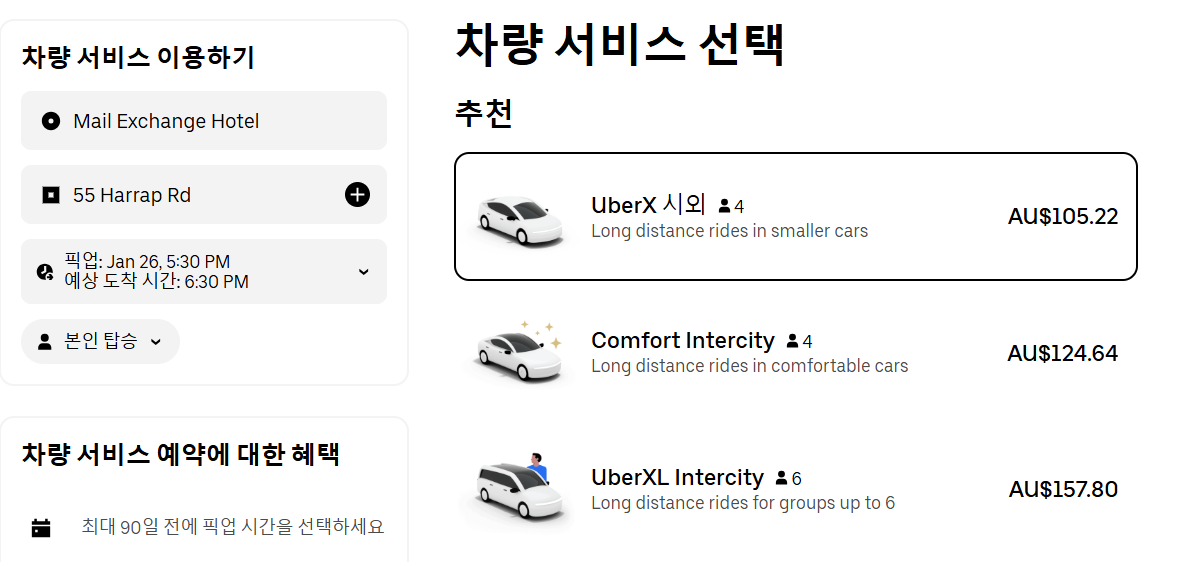The image size is (1179, 562).
Task: Edit the Mail Exchange Hotel pickup field
Action: [x=203, y=121]
